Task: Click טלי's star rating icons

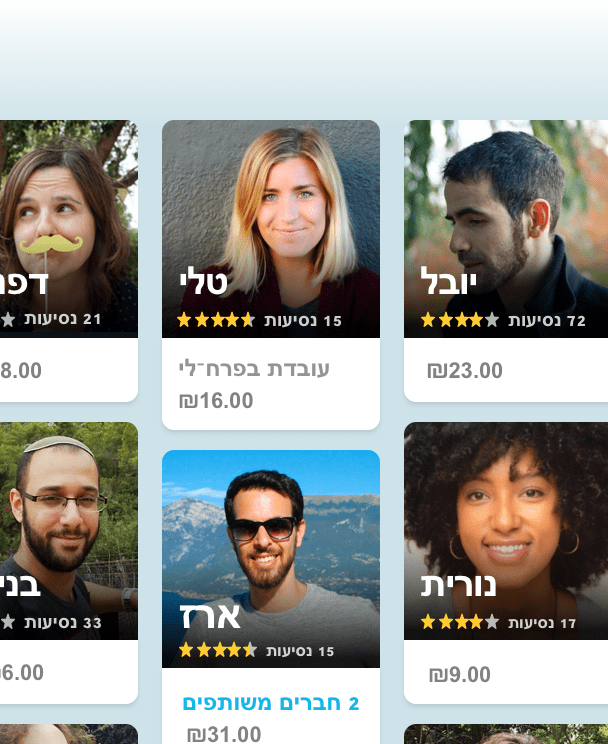Action: click(216, 320)
